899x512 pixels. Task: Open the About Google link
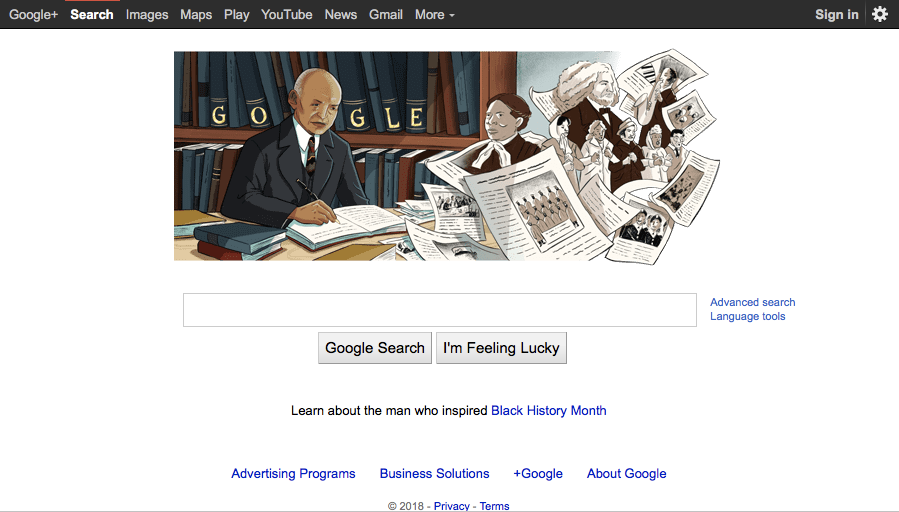coord(626,474)
